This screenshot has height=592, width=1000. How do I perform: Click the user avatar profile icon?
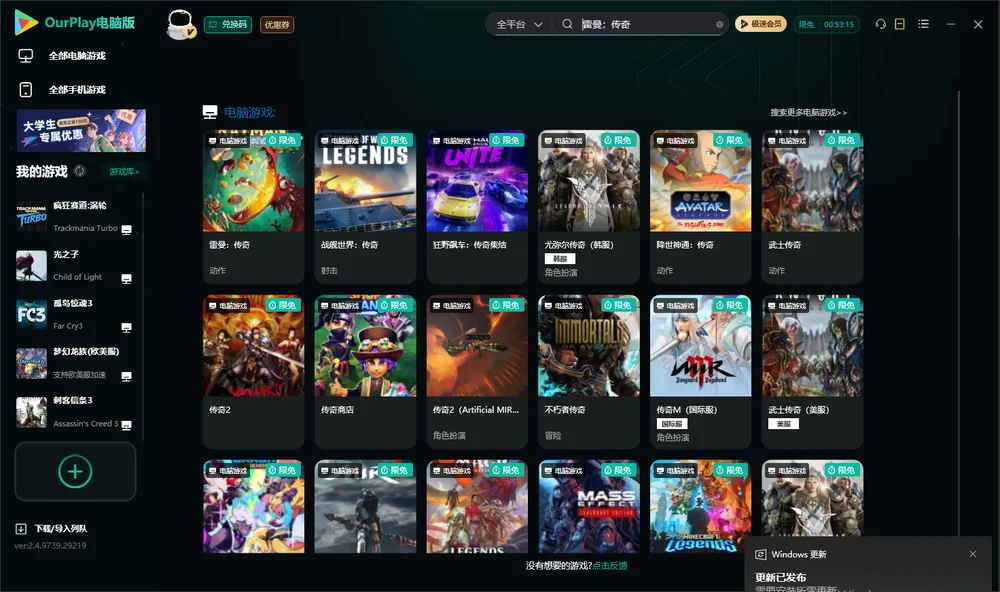pyautogui.click(x=180, y=24)
